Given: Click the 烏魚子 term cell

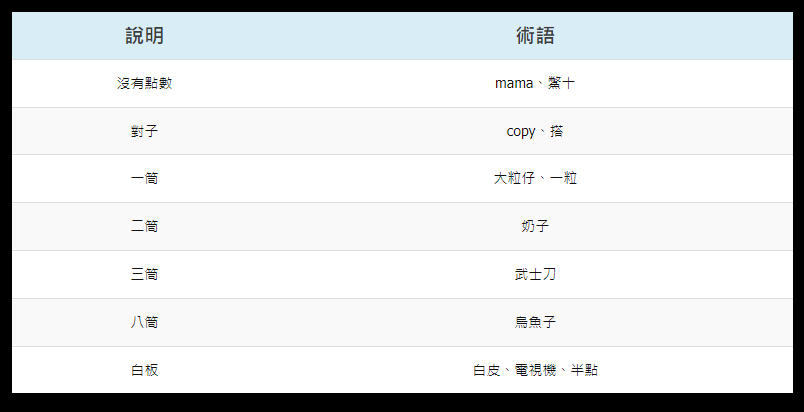Looking at the screenshot, I should tap(535, 322).
